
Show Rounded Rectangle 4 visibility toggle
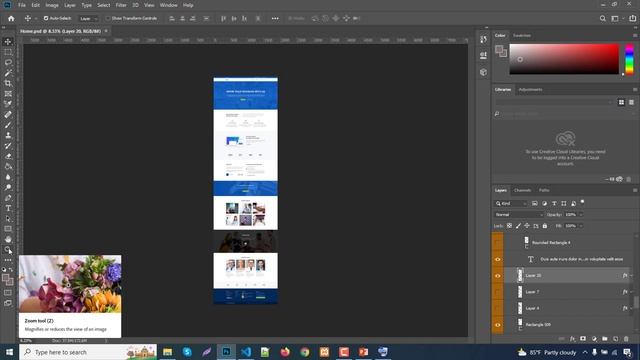pyautogui.click(x=498, y=242)
